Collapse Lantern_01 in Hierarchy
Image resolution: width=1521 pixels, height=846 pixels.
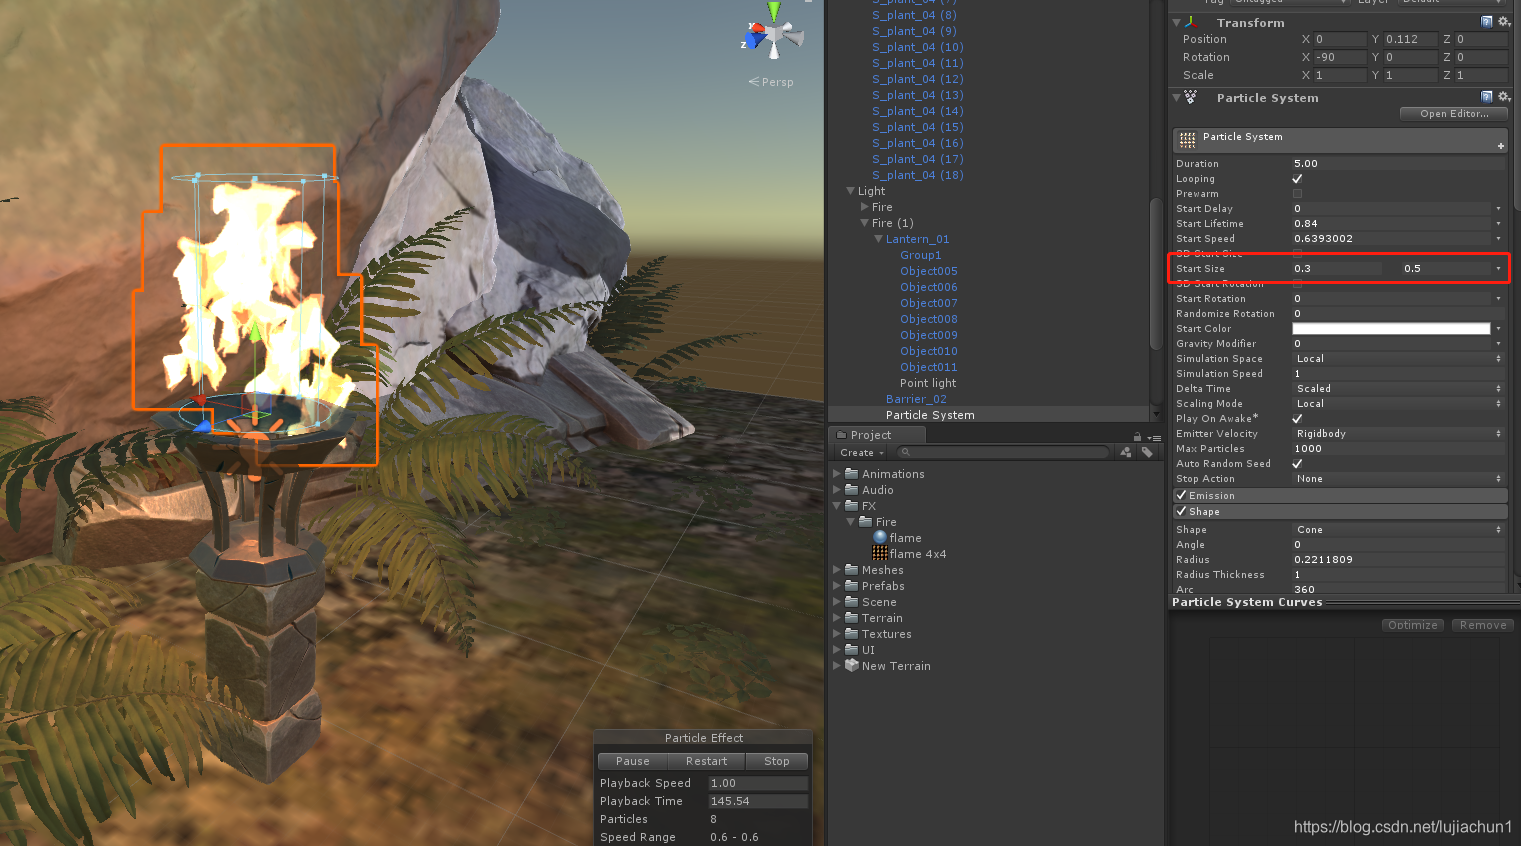coord(879,239)
